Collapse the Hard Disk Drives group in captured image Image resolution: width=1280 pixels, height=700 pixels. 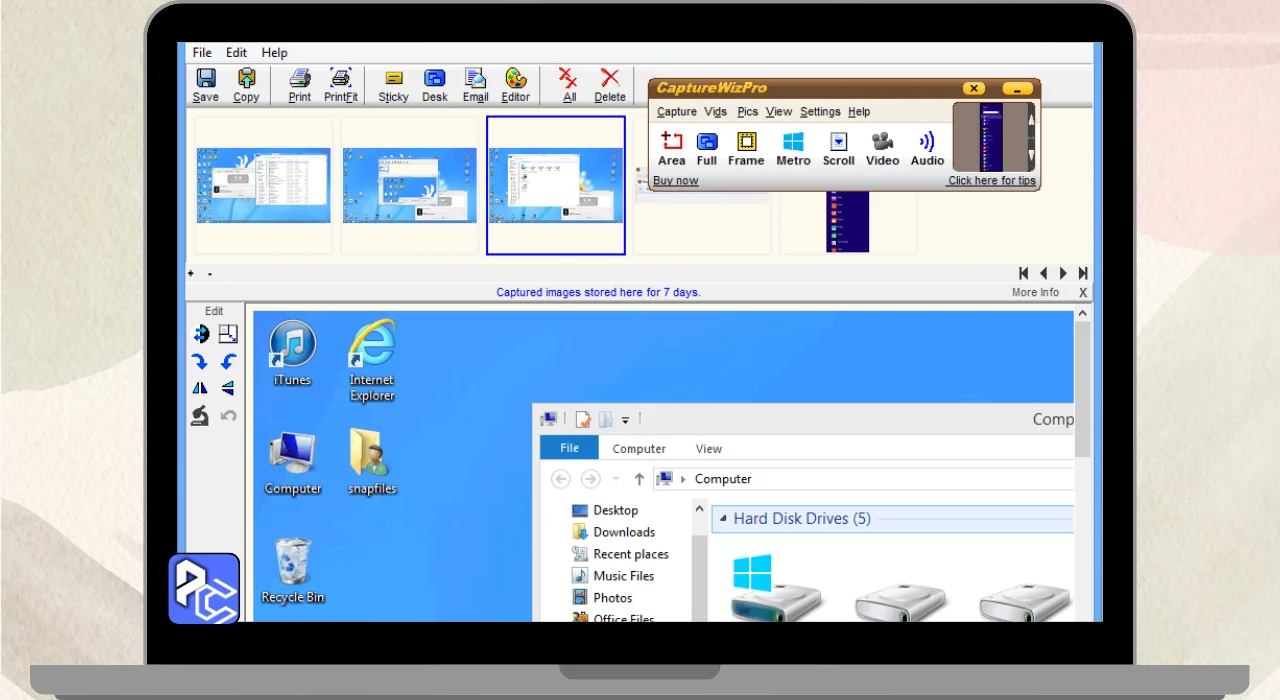(x=722, y=519)
